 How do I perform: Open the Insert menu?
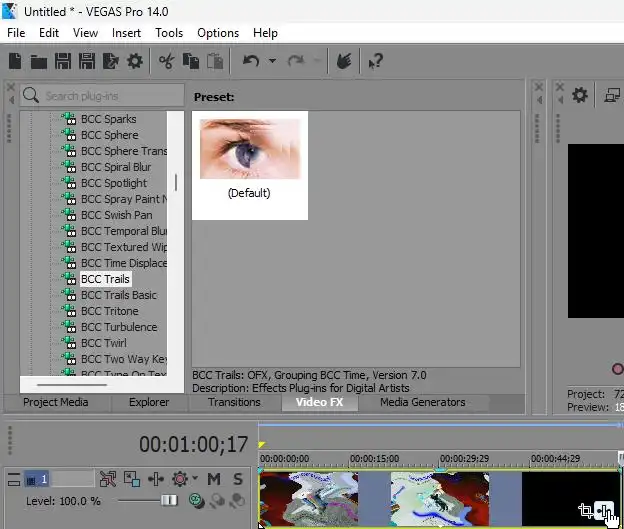(x=126, y=33)
